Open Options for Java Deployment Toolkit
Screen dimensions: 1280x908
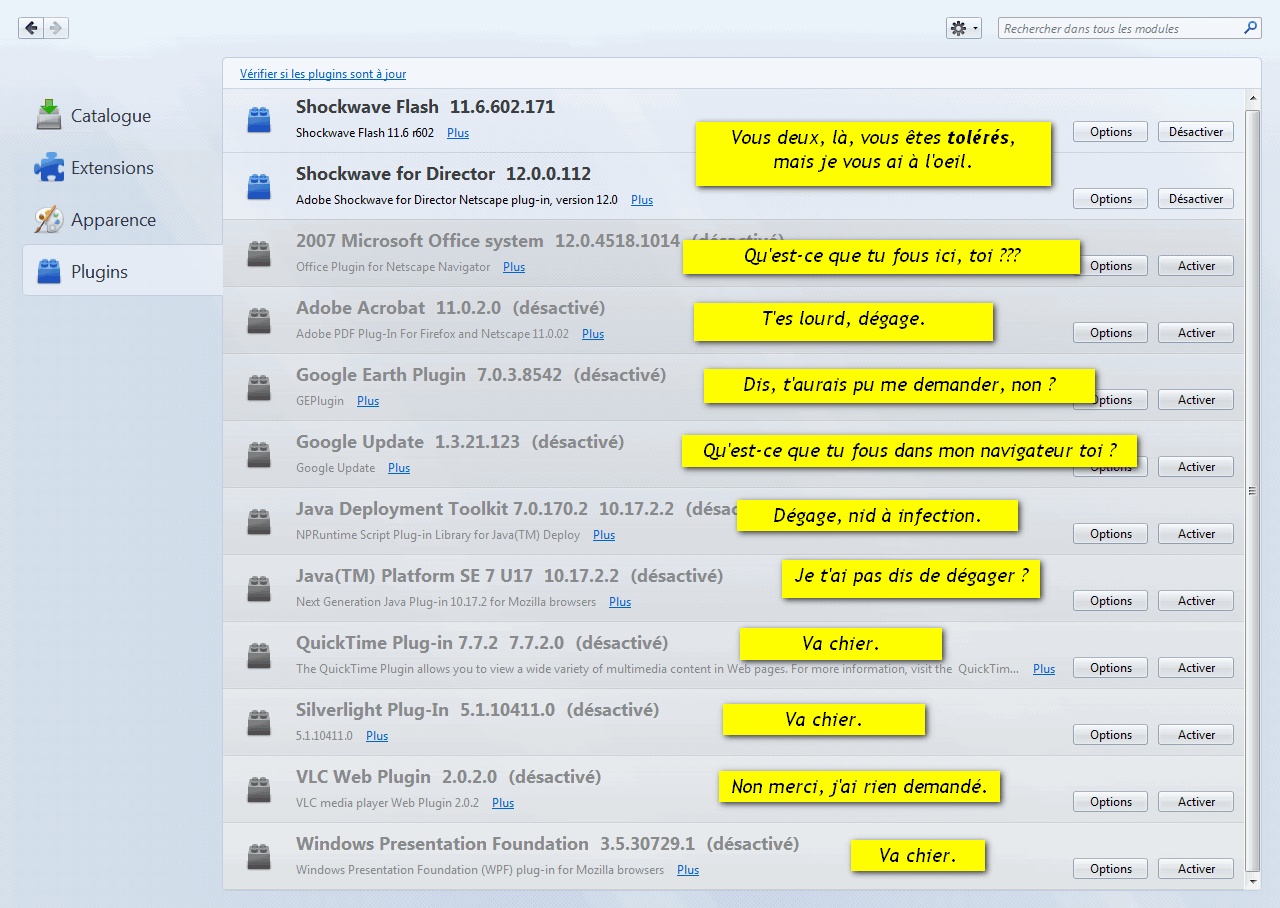[x=1111, y=534]
